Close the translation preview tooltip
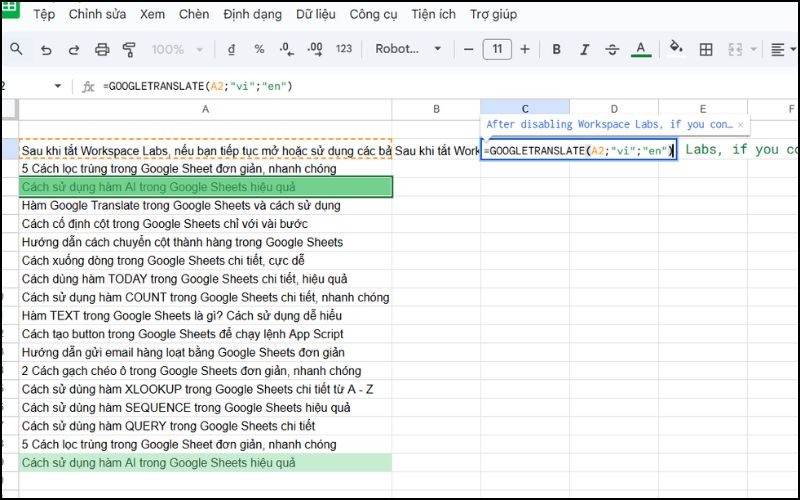The image size is (800, 500). tap(741, 124)
